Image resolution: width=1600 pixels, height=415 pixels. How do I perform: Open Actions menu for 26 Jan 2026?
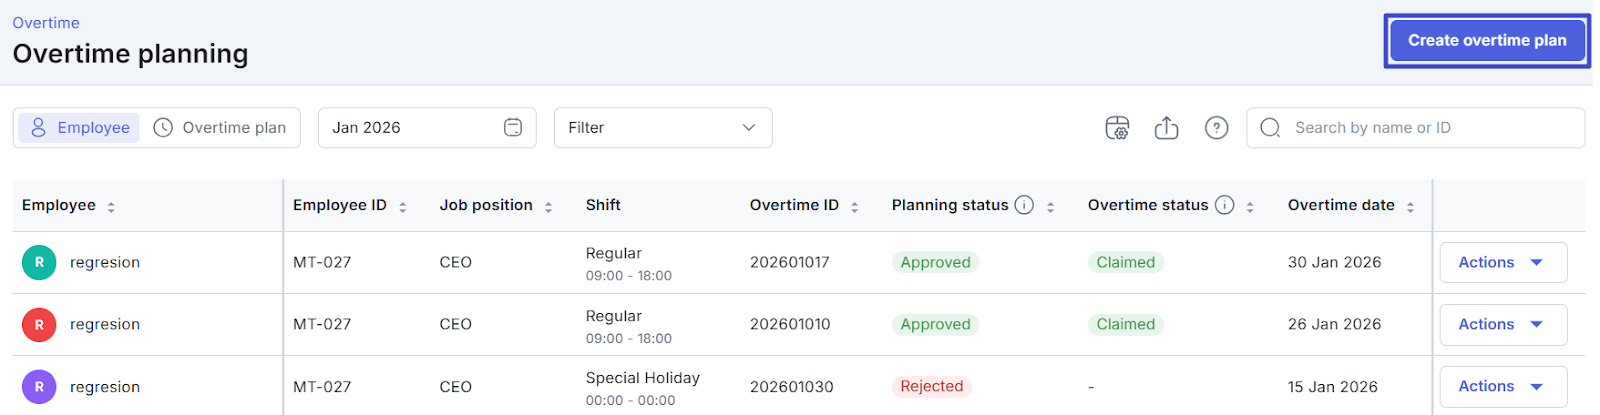tap(1502, 325)
